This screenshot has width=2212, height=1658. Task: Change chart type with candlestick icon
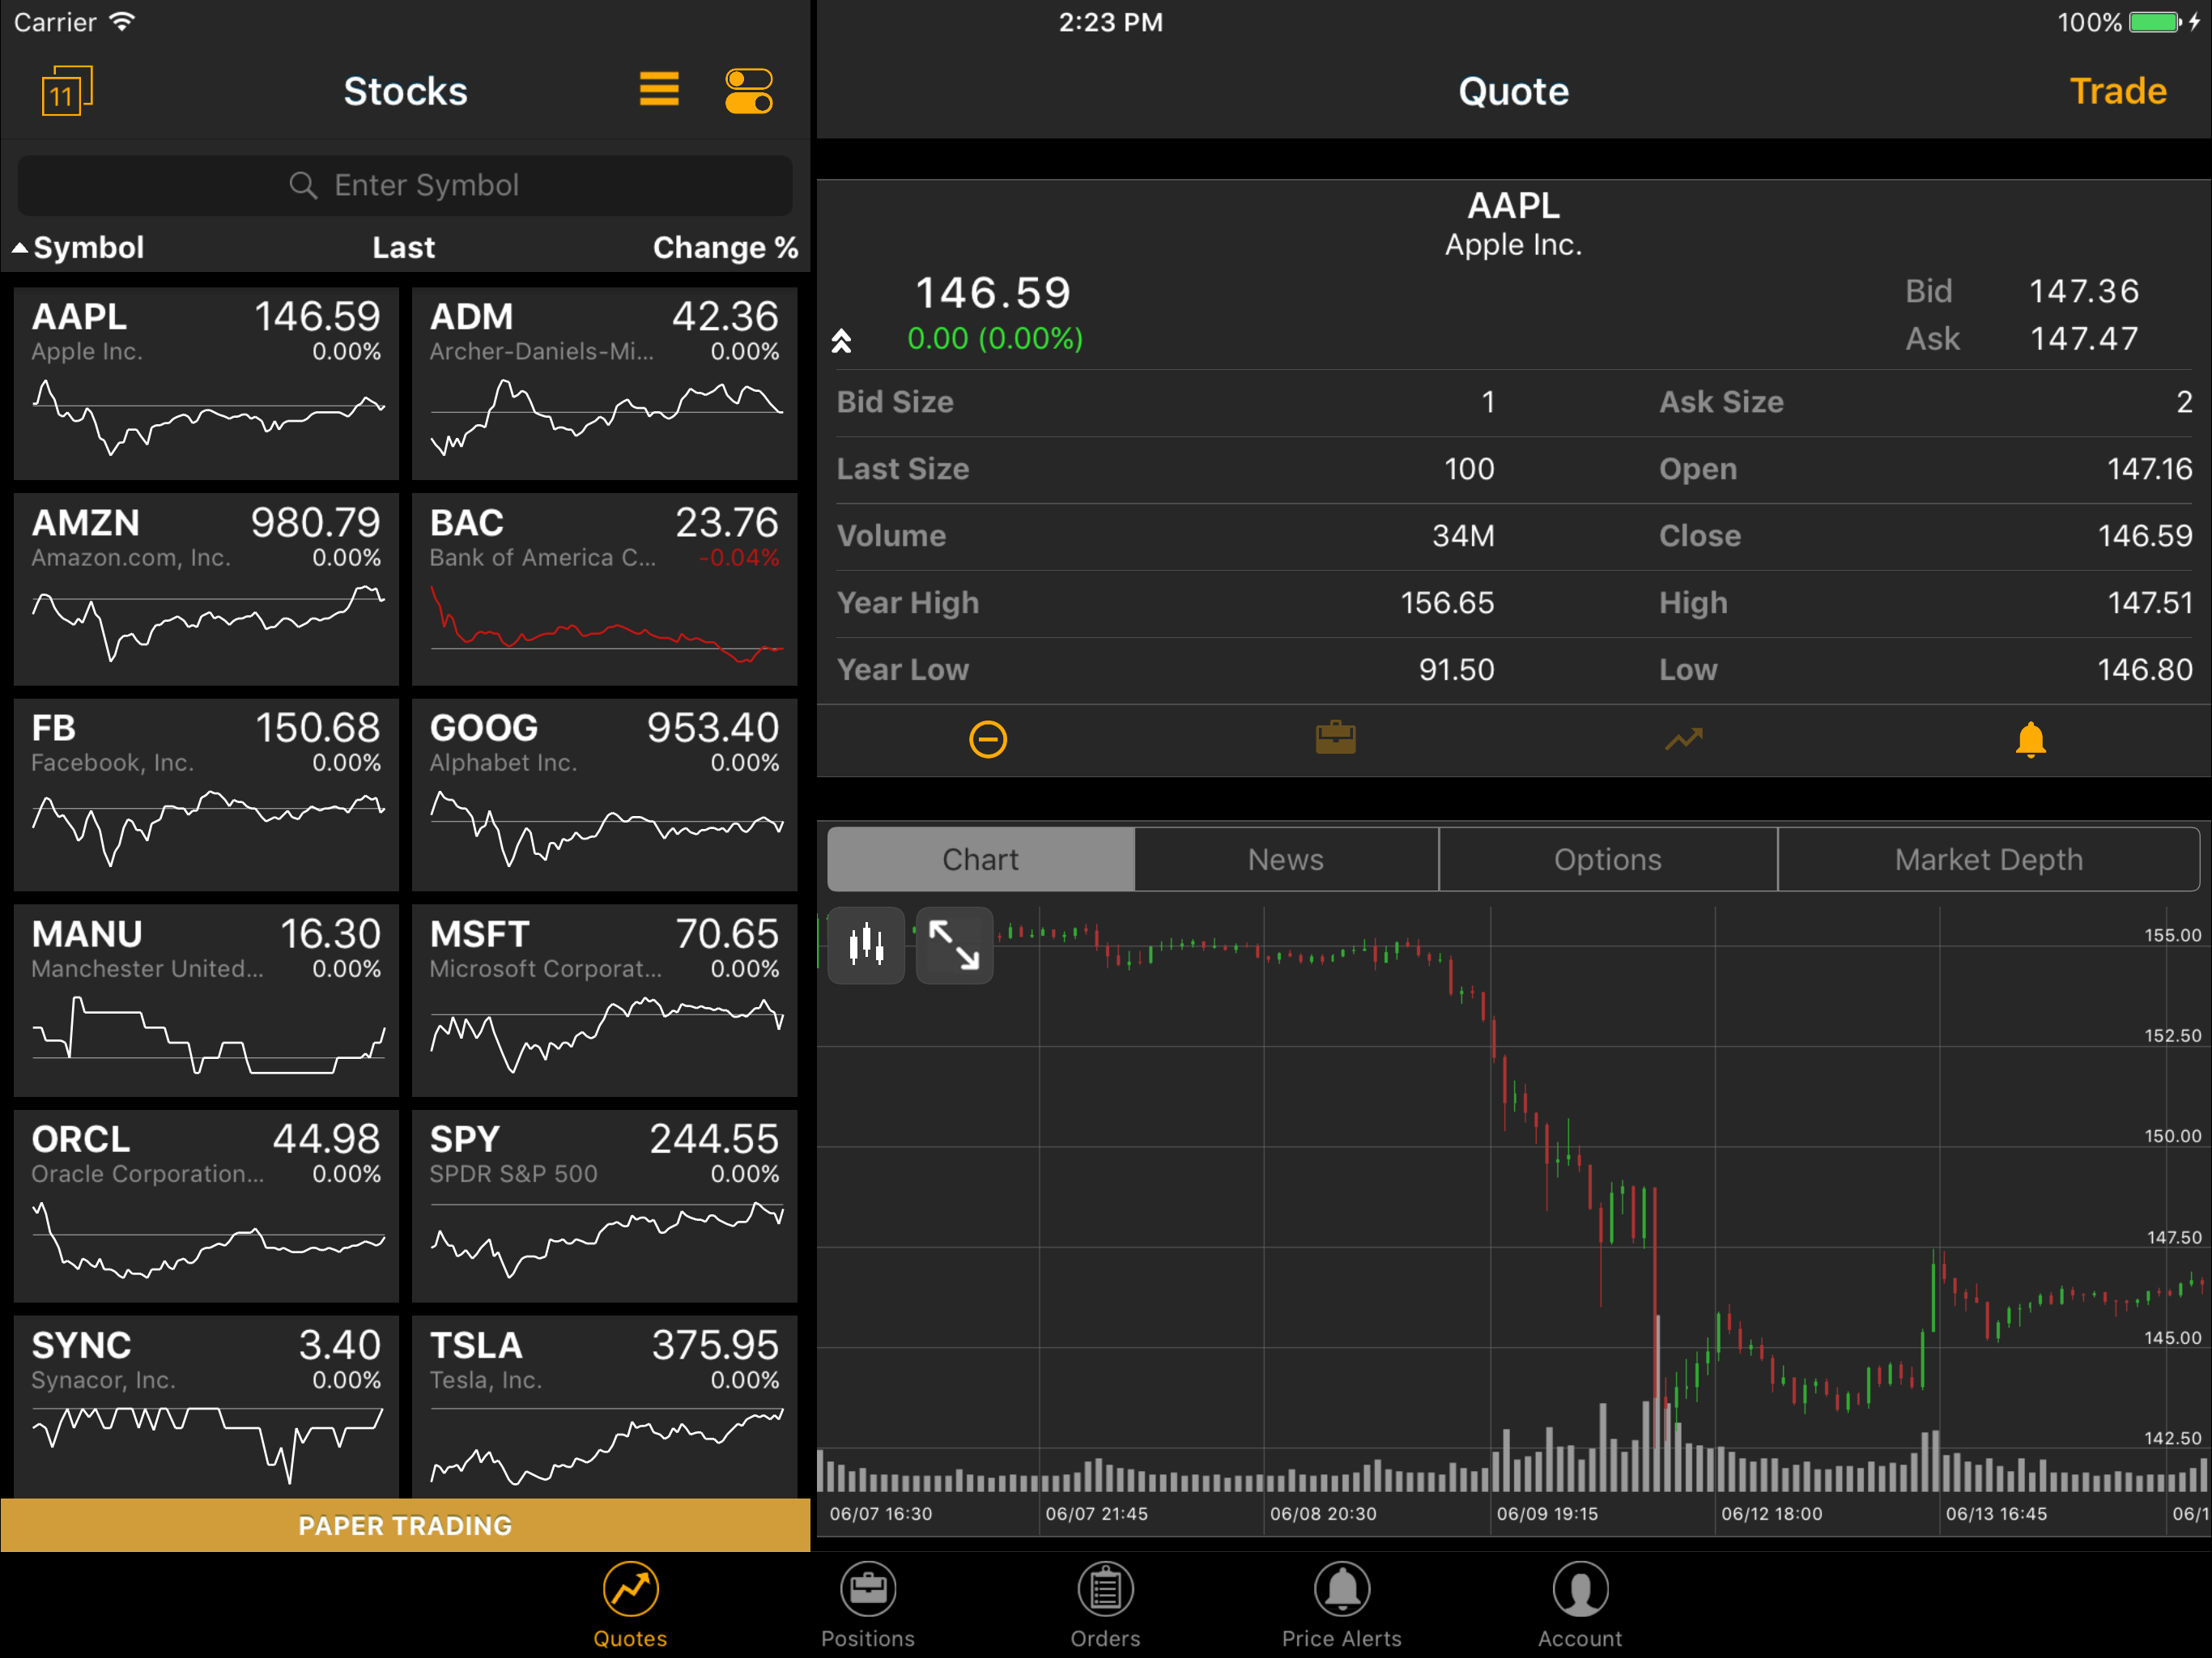[x=866, y=945]
